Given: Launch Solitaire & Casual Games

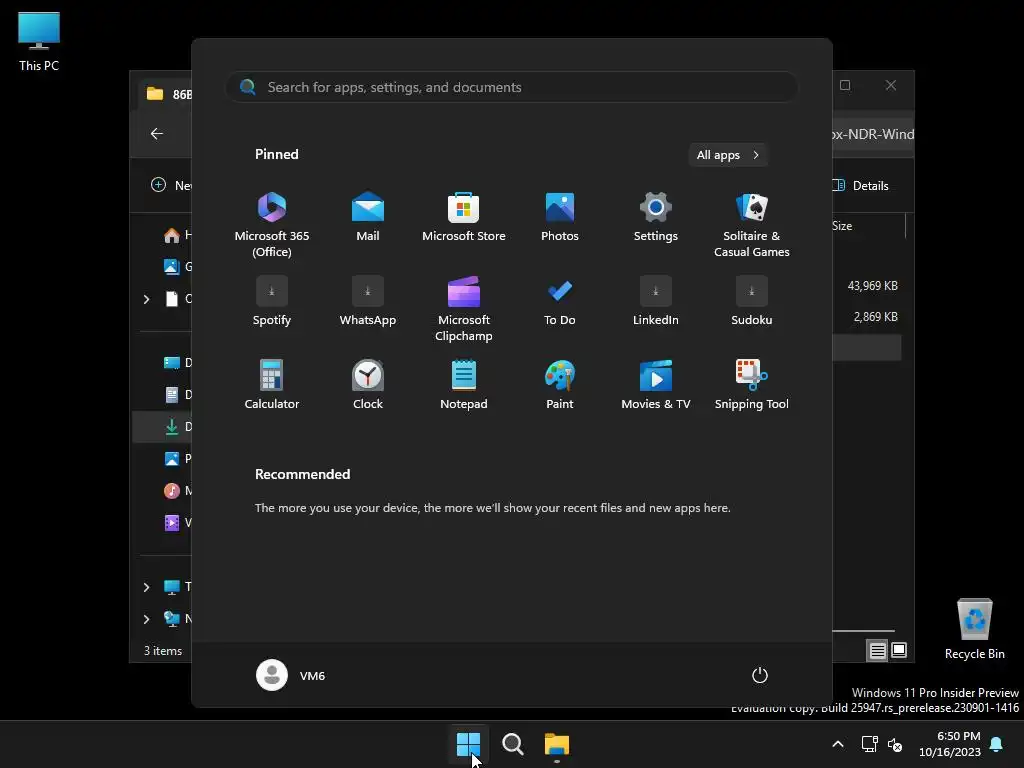Looking at the screenshot, I should pos(752,225).
